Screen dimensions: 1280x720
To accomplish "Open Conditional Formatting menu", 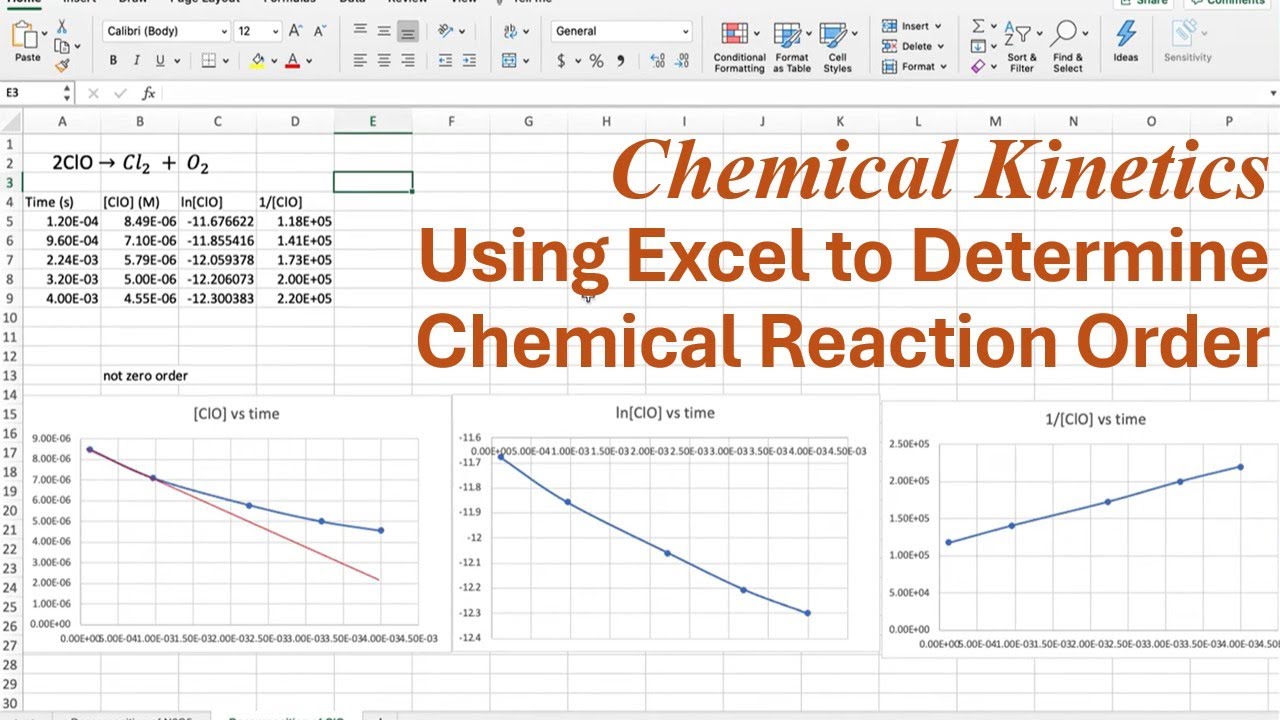I will [739, 47].
